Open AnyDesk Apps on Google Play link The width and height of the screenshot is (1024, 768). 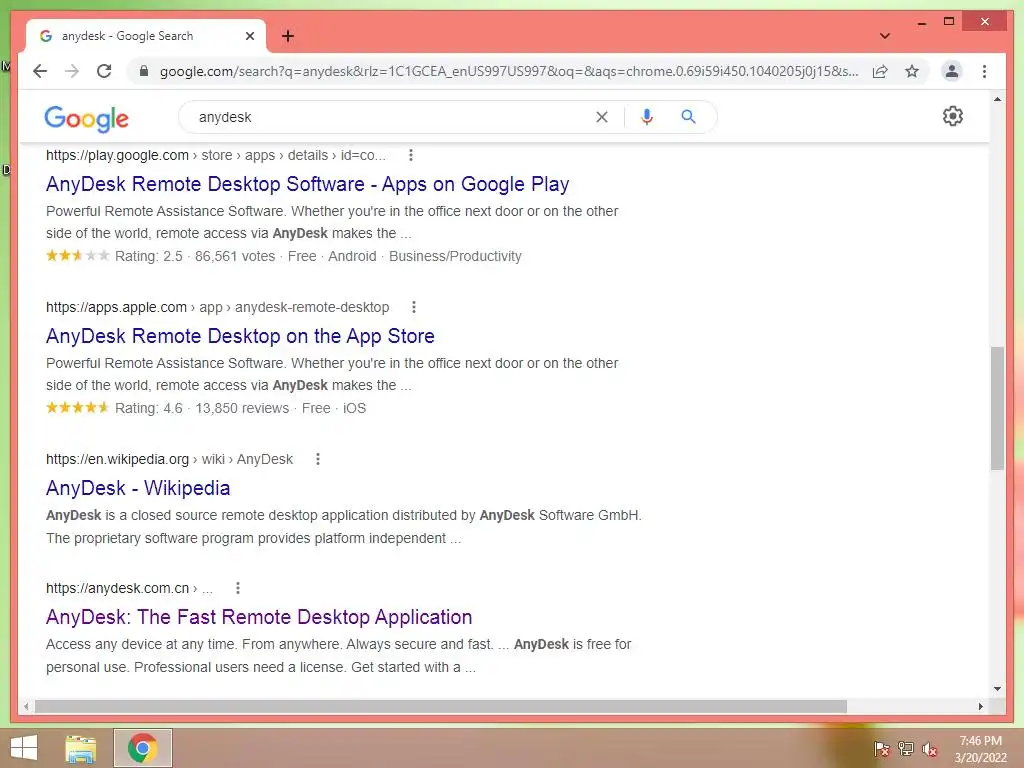point(308,184)
